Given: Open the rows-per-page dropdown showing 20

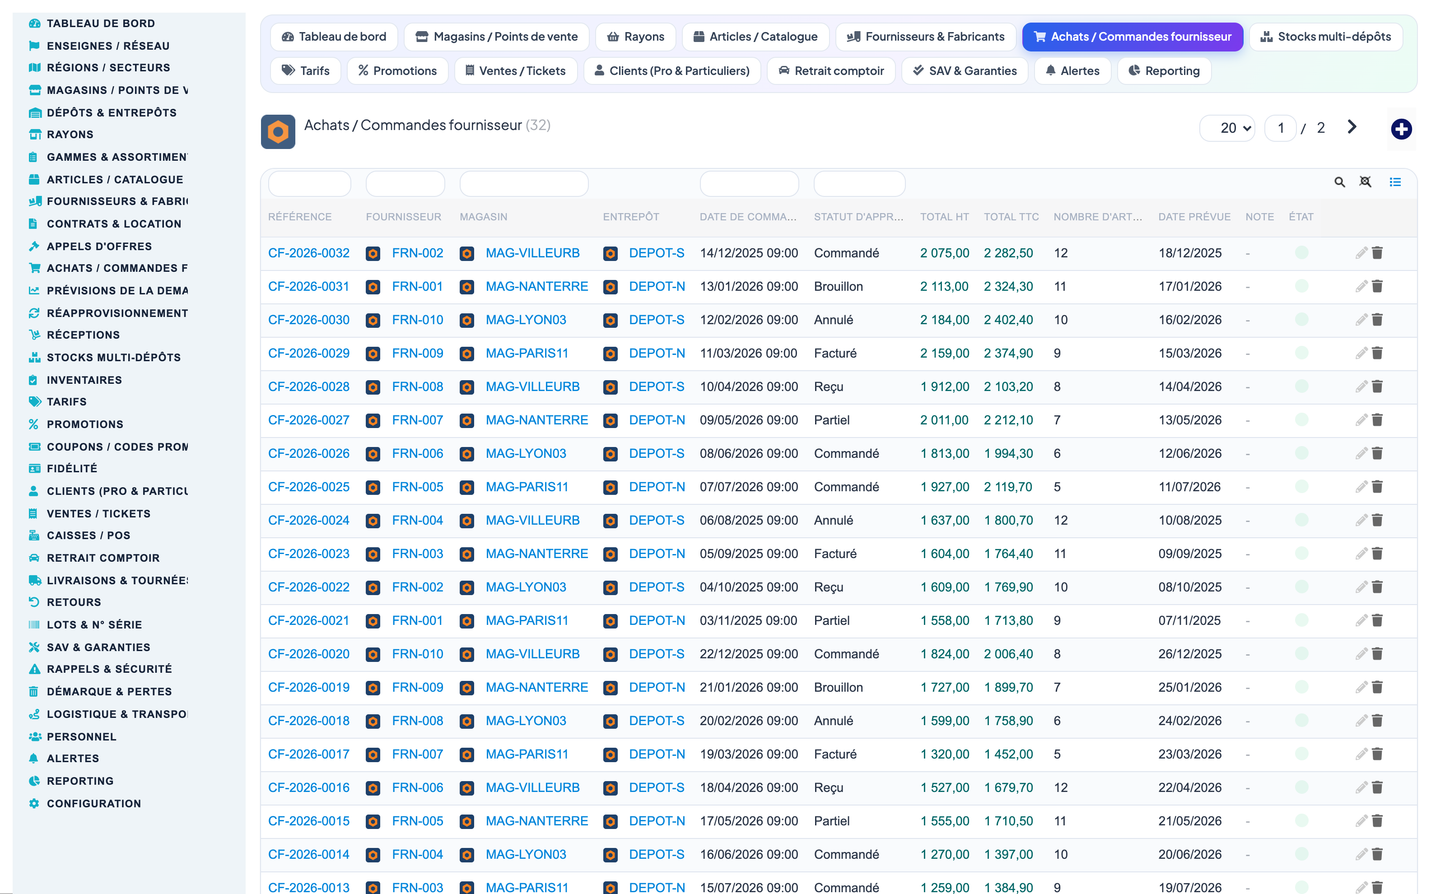Looking at the screenshot, I should [x=1228, y=128].
